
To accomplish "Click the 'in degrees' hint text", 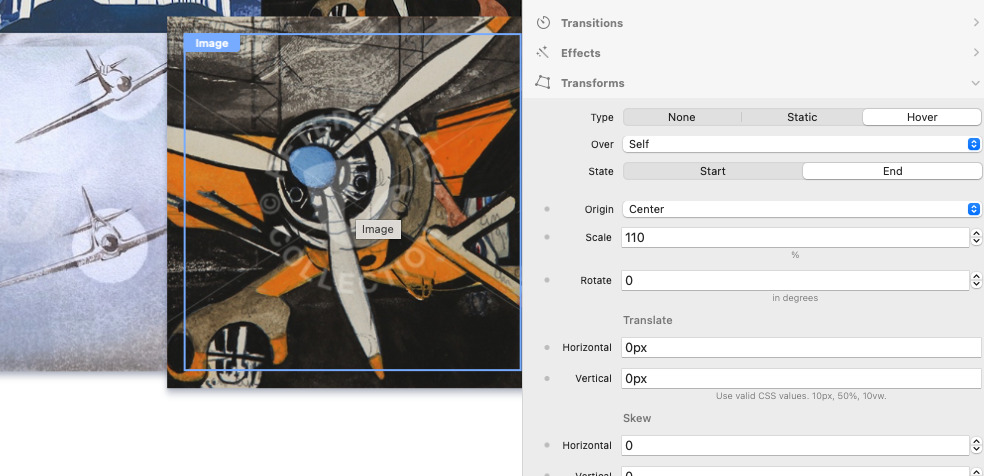I will tap(795, 299).
